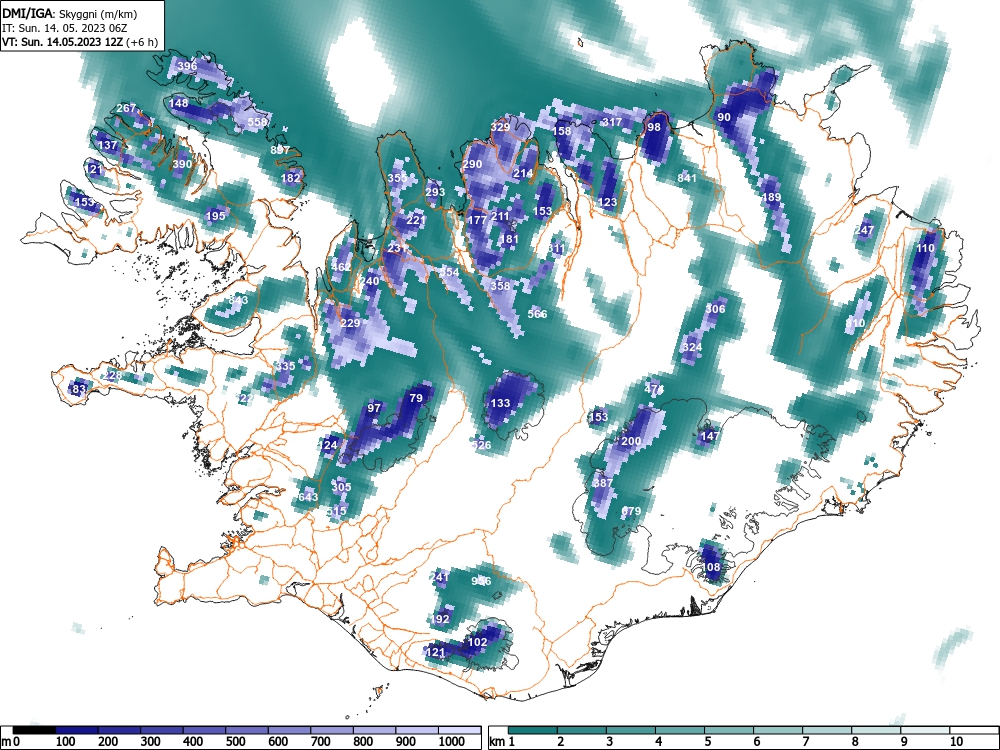Click the visibility value 290
The width and height of the screenshot is (1000, 750).
click(472, 164)
